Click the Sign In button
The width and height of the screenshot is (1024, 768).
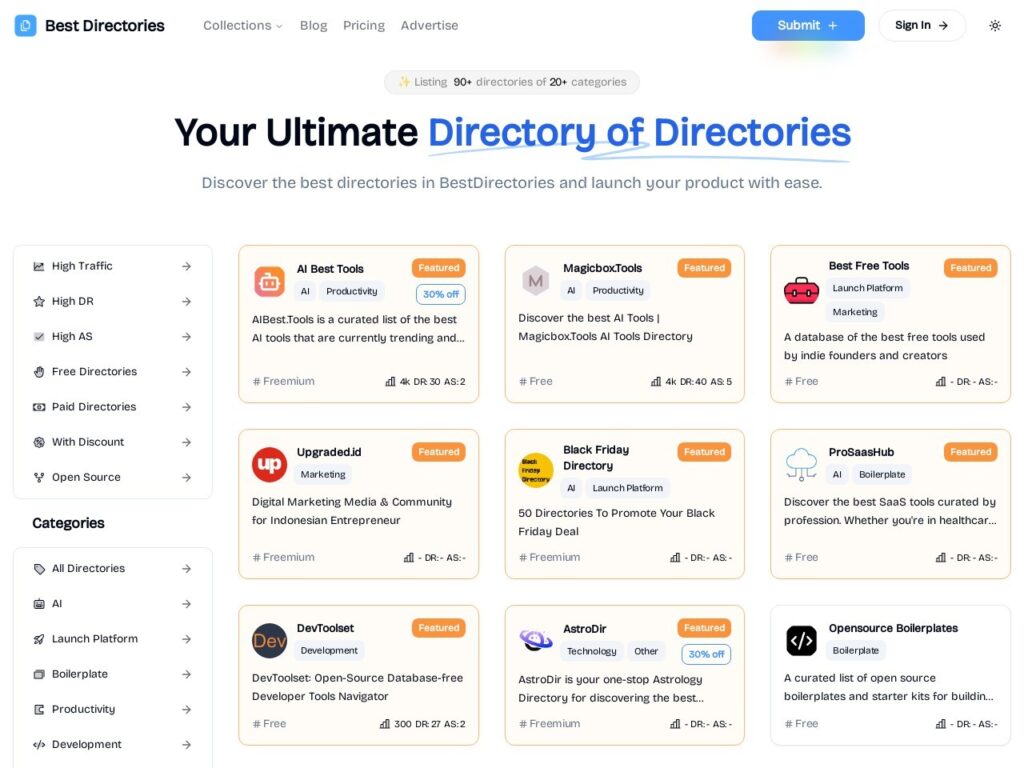(921, 25)
